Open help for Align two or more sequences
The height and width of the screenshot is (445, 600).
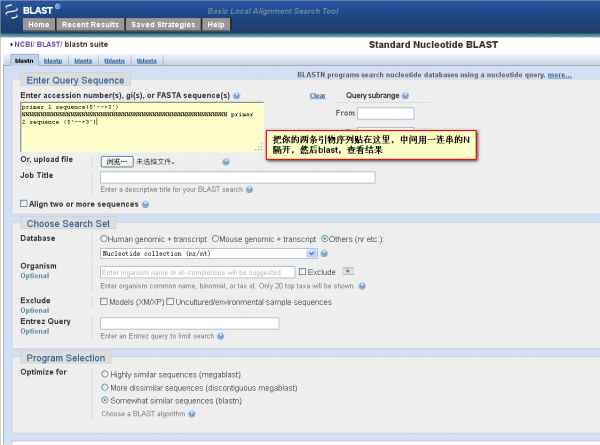[x=145, y=205]
